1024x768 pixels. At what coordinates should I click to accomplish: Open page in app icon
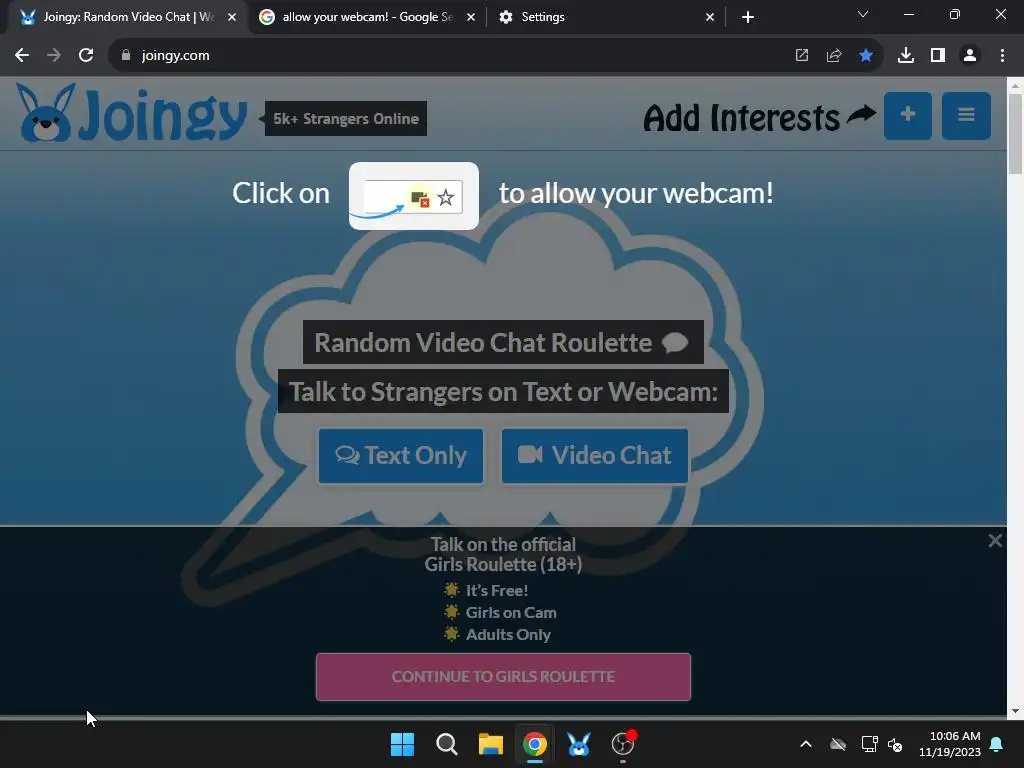[801, 56]
